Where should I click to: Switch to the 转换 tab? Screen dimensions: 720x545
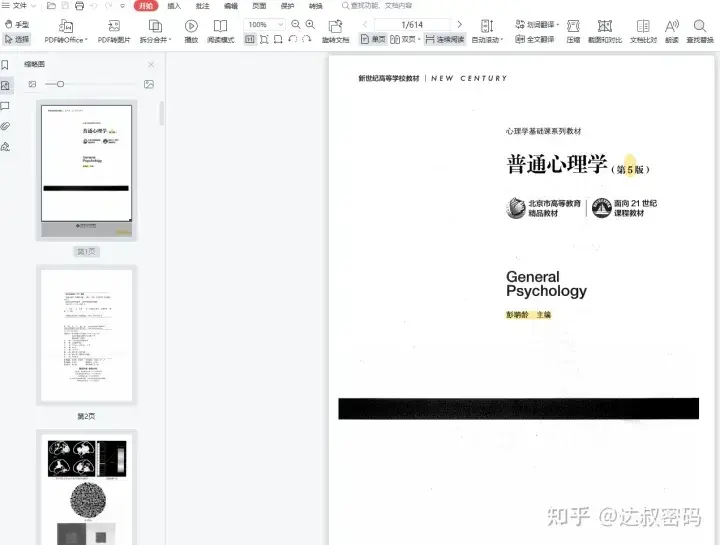315,6
